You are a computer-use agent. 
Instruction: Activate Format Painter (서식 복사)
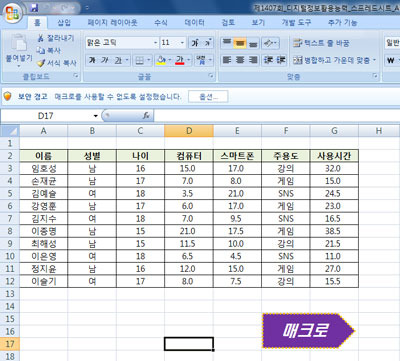tap(57, 63)
